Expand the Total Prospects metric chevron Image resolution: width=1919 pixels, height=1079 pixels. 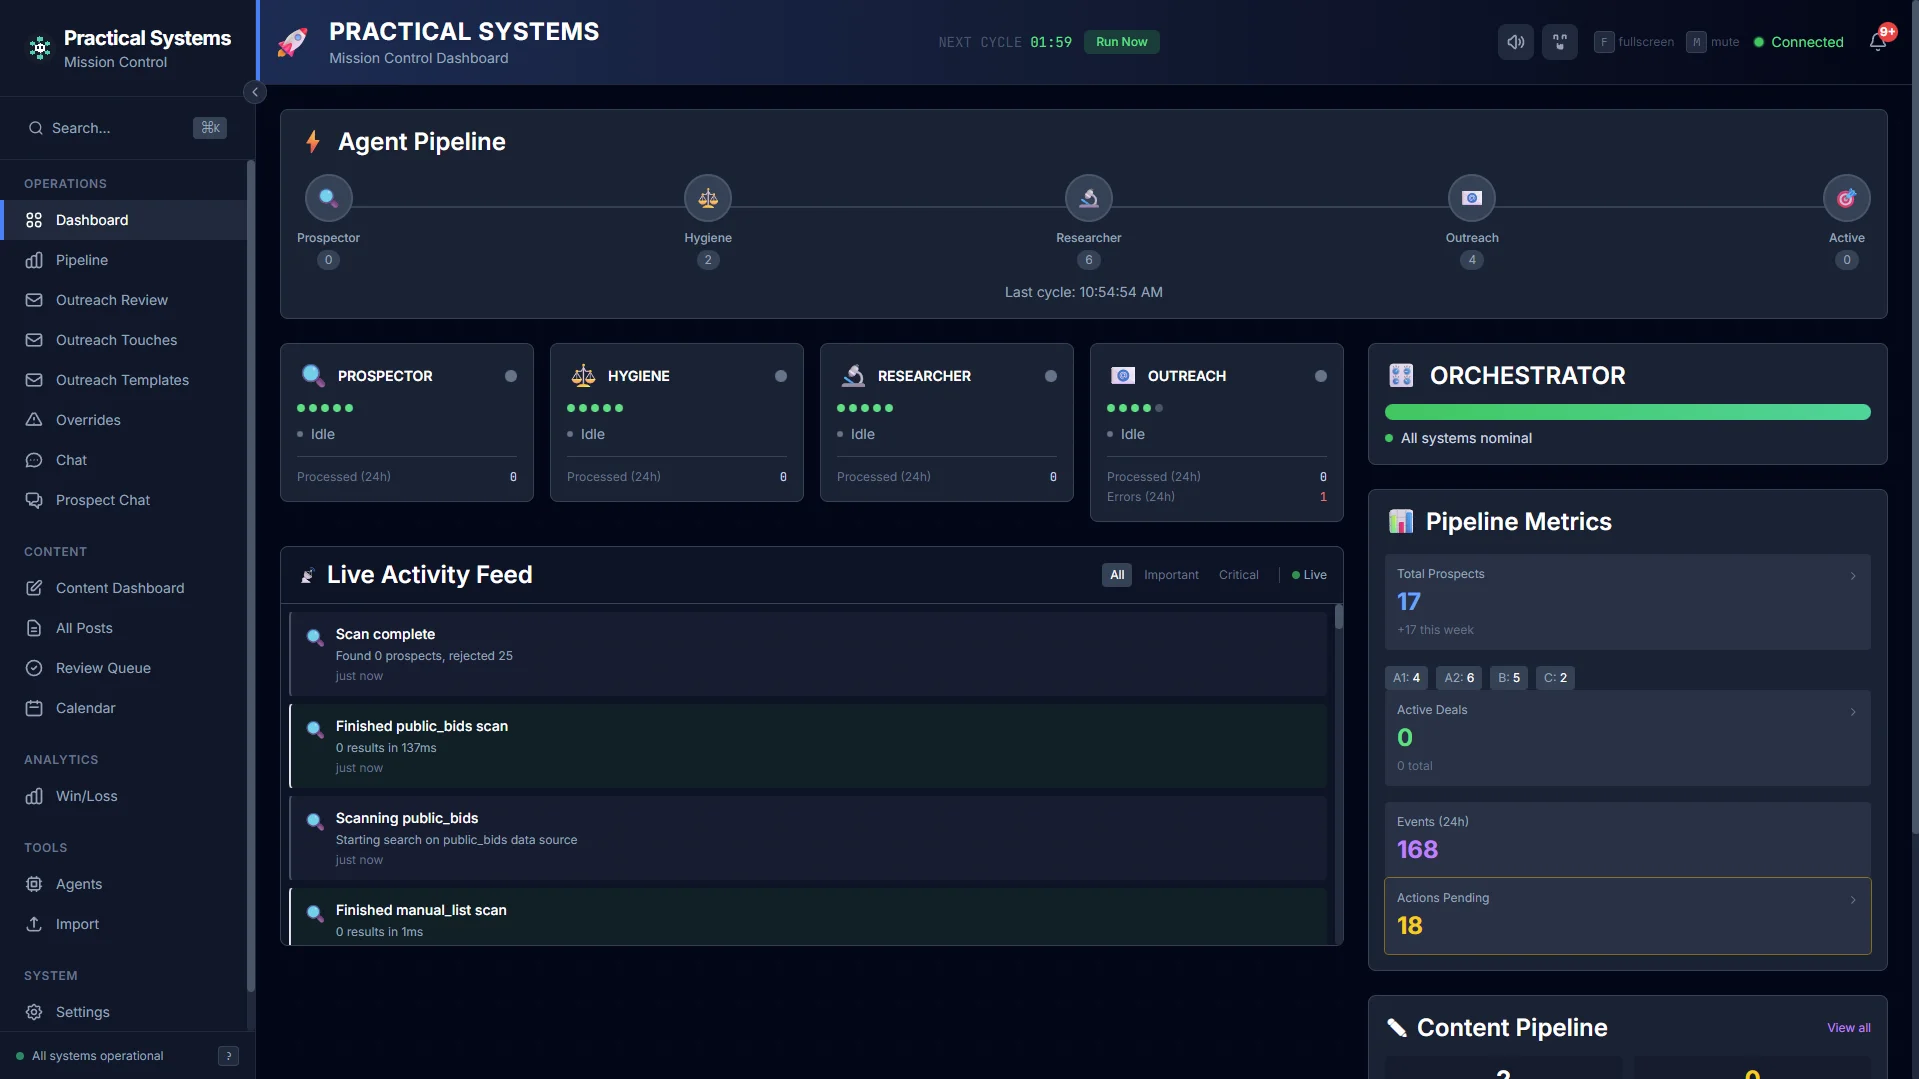[1854, 575]
